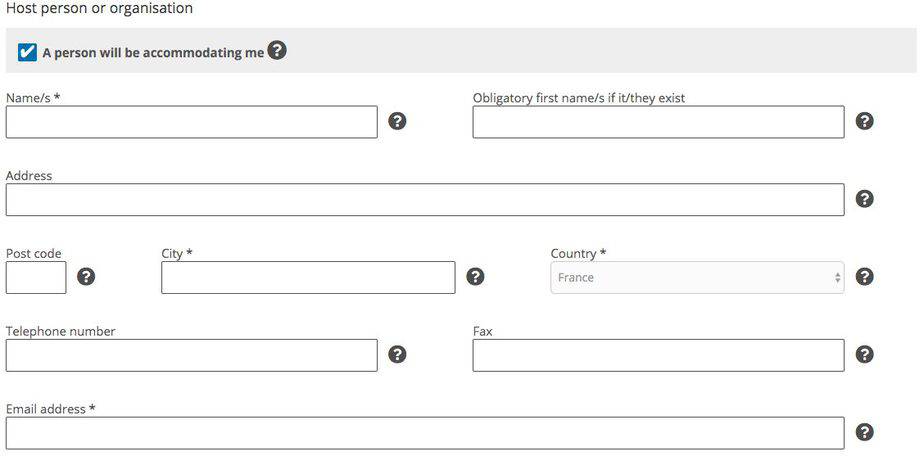Focus the Obligatory first name/s text box
This screenshot has height=465, width=924.
658,122
